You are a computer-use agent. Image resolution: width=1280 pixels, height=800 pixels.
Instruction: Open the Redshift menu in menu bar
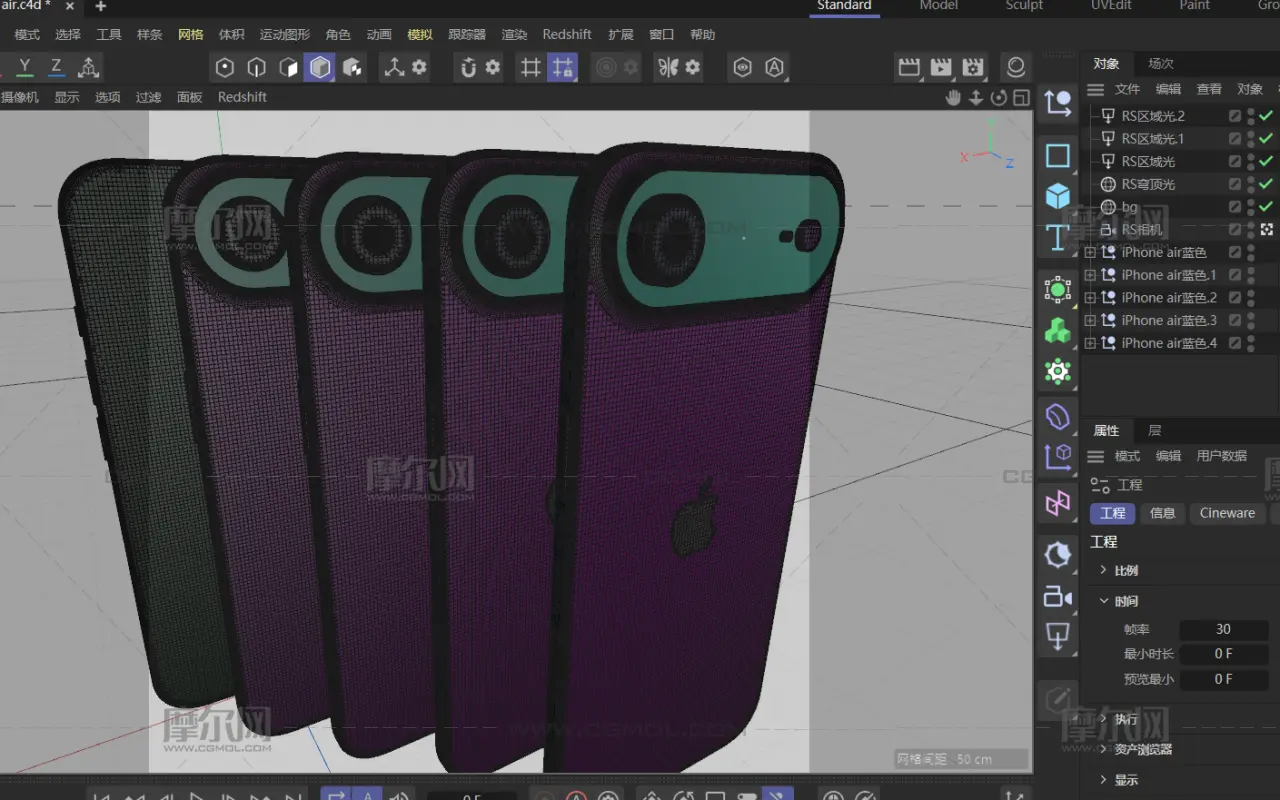567,34
